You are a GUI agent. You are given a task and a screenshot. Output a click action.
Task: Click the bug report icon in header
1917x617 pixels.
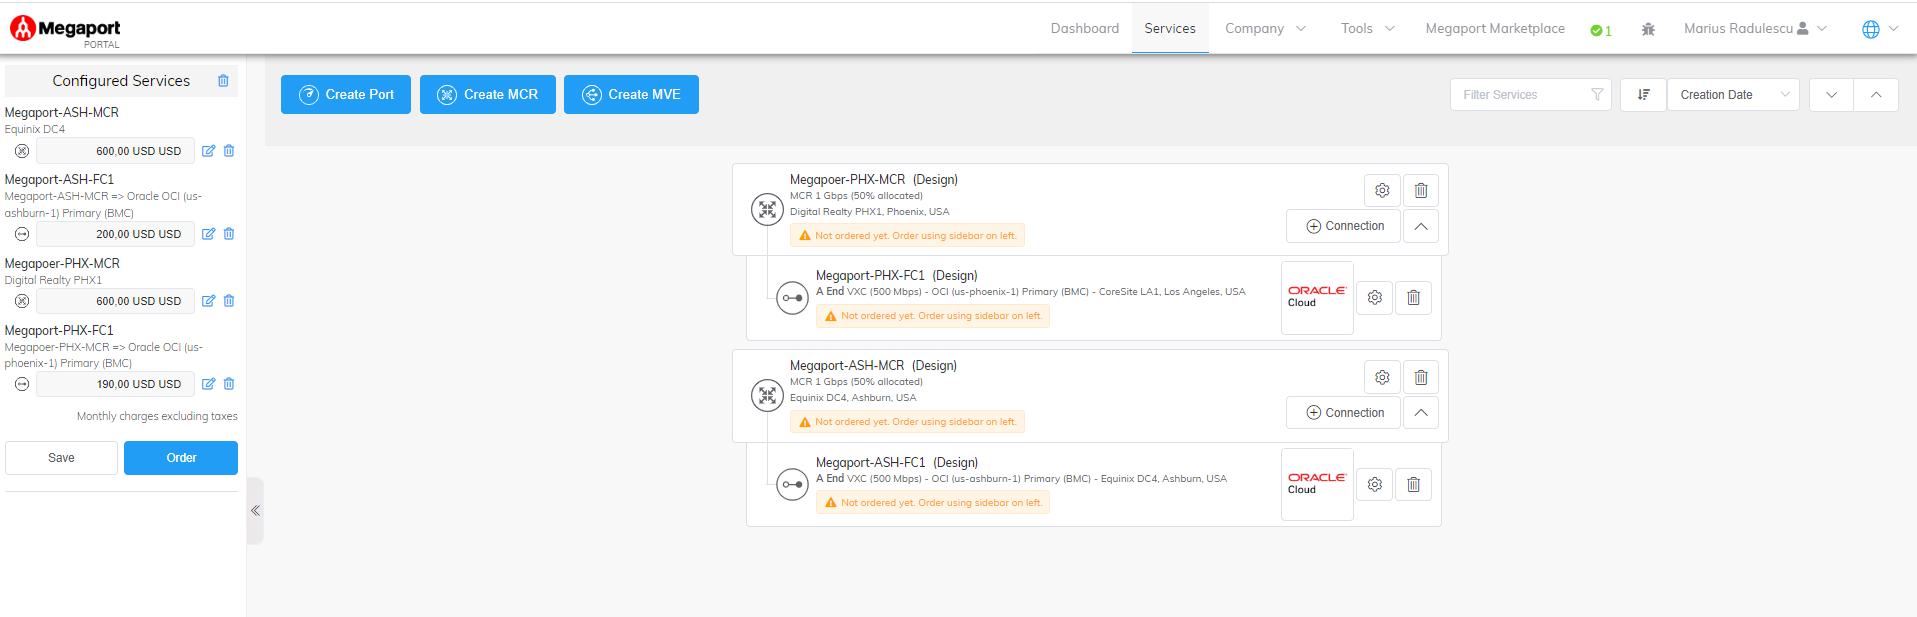click(1648, 29)
